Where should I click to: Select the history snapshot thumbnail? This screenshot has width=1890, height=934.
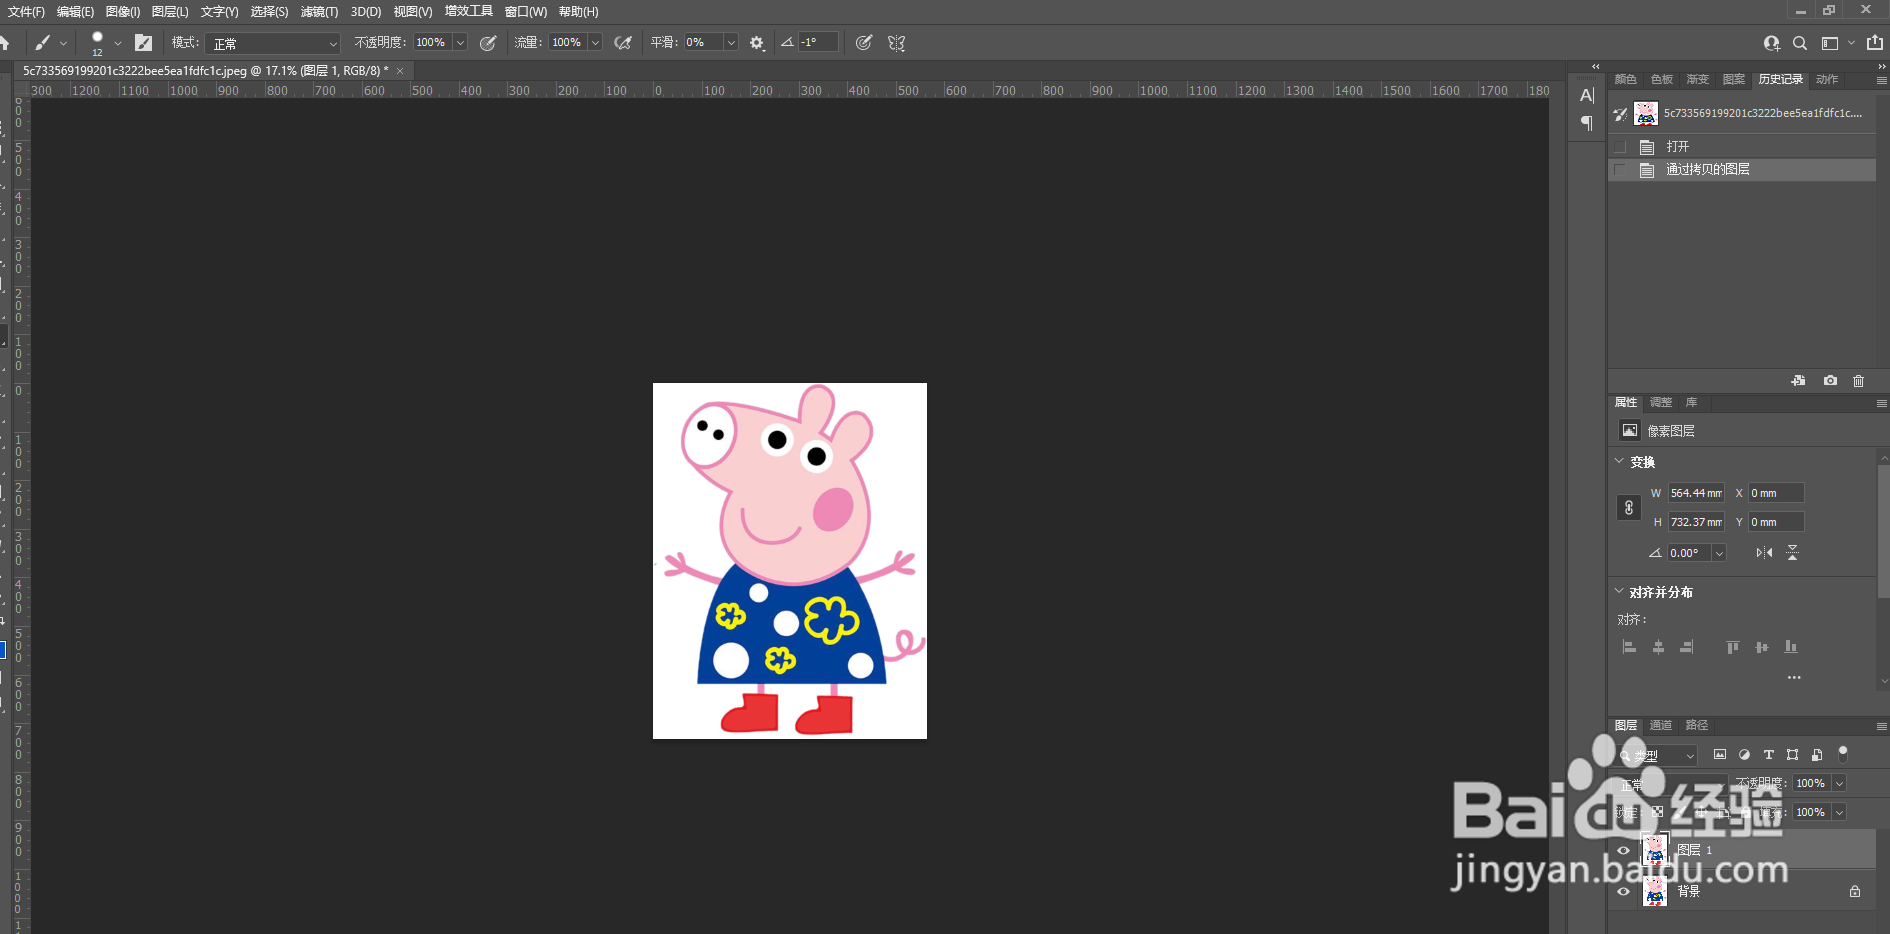1646,113
